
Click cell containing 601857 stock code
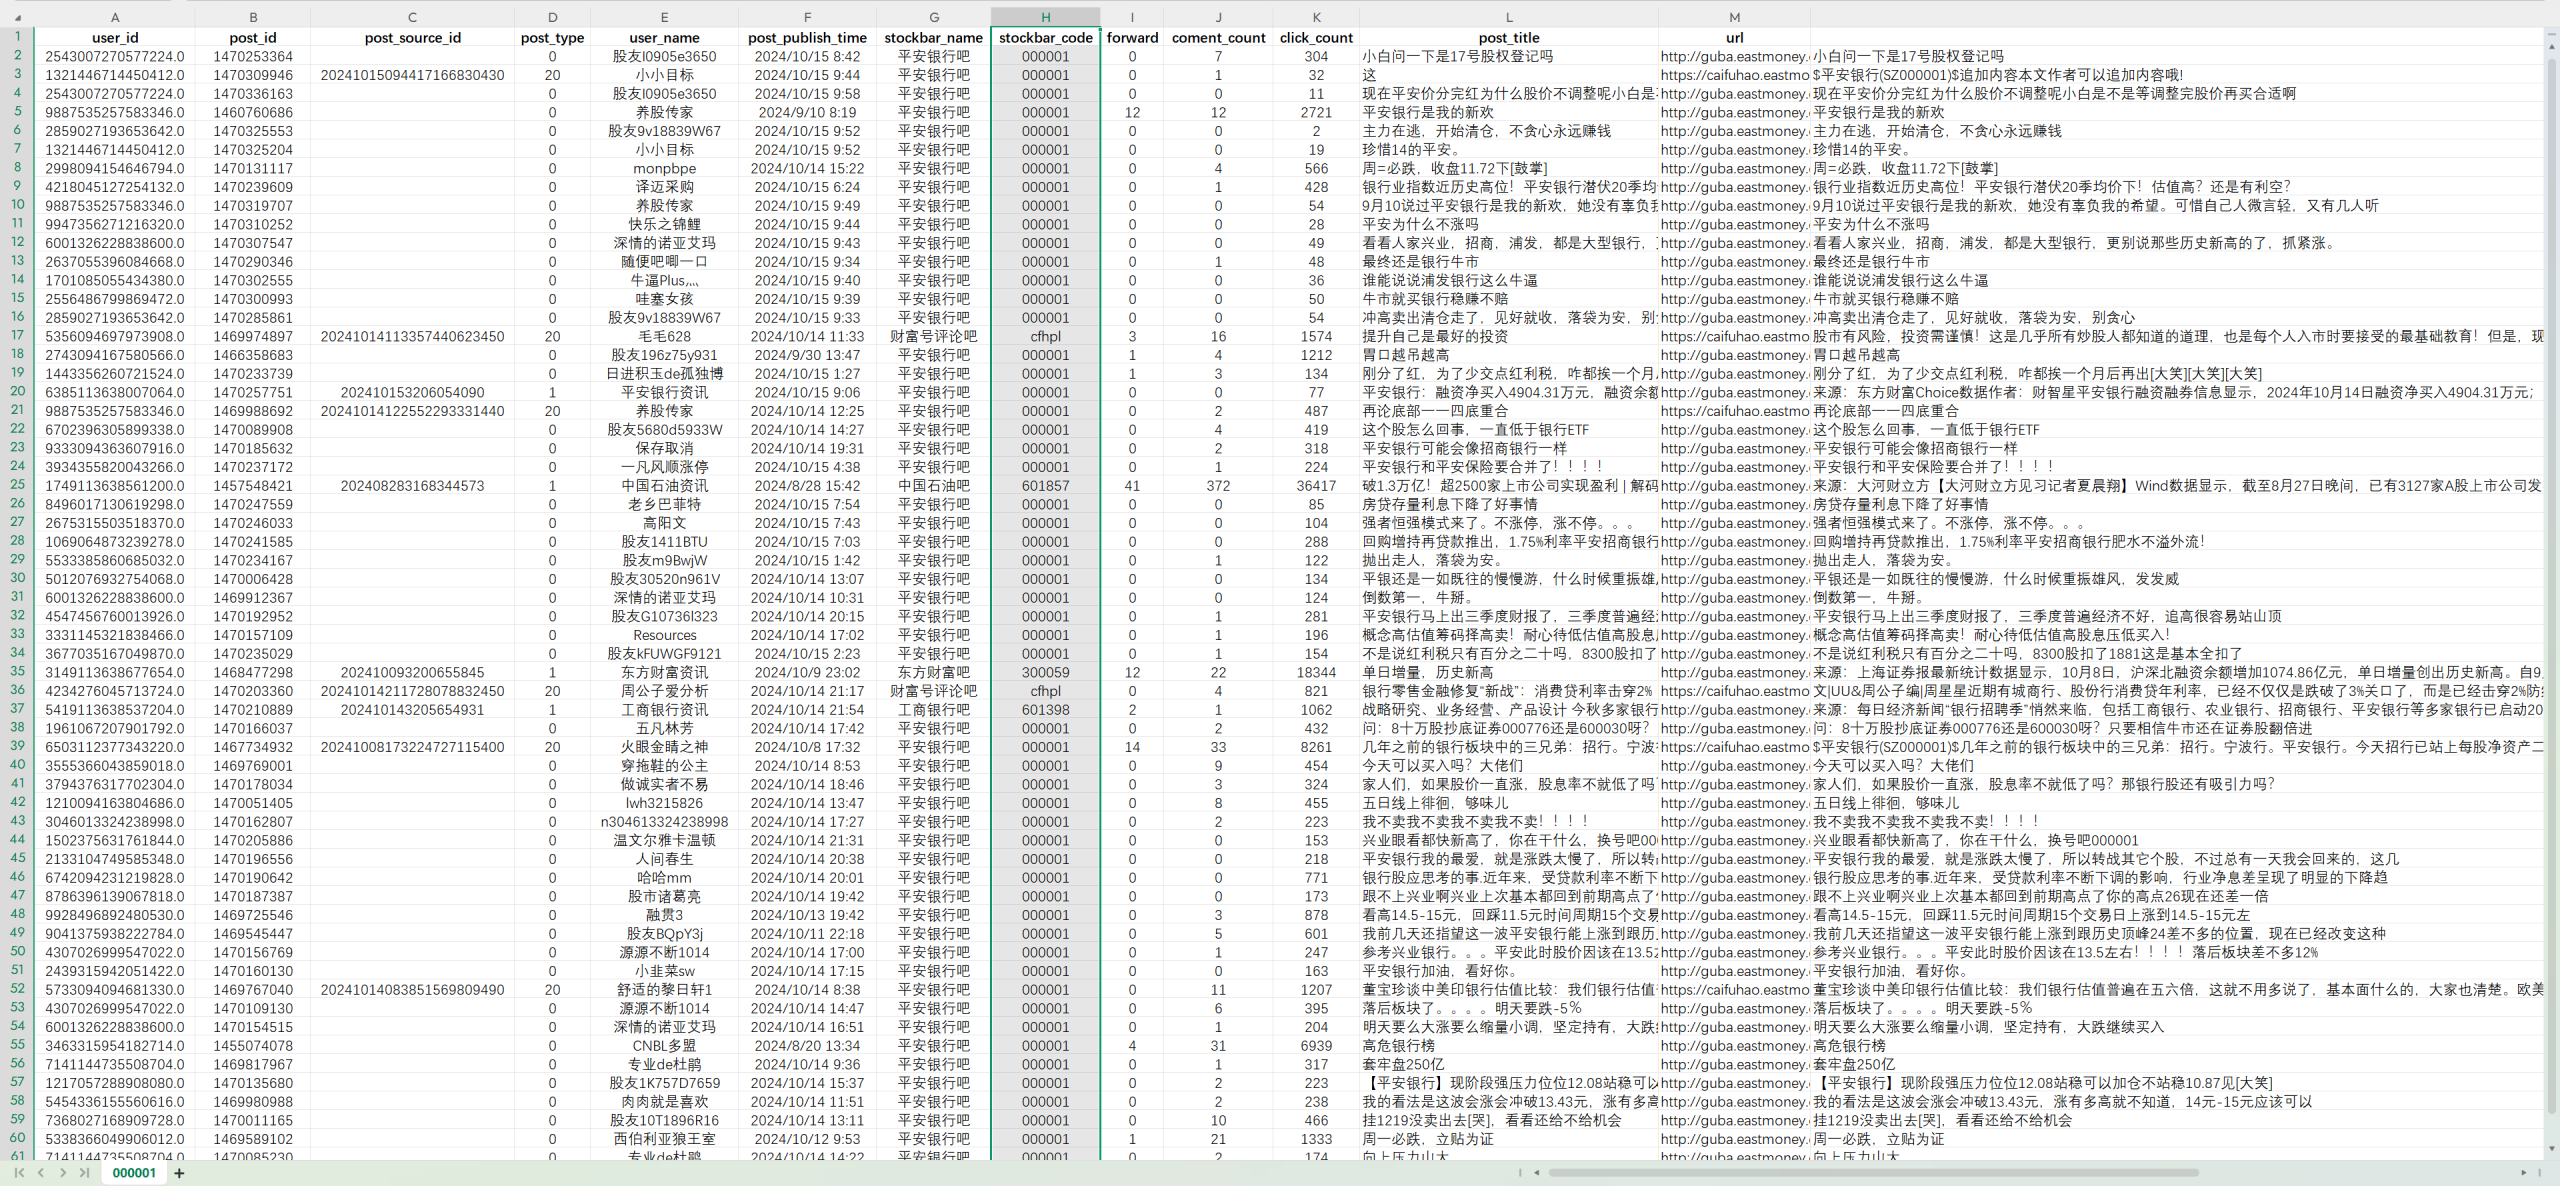pos(1045,485)
